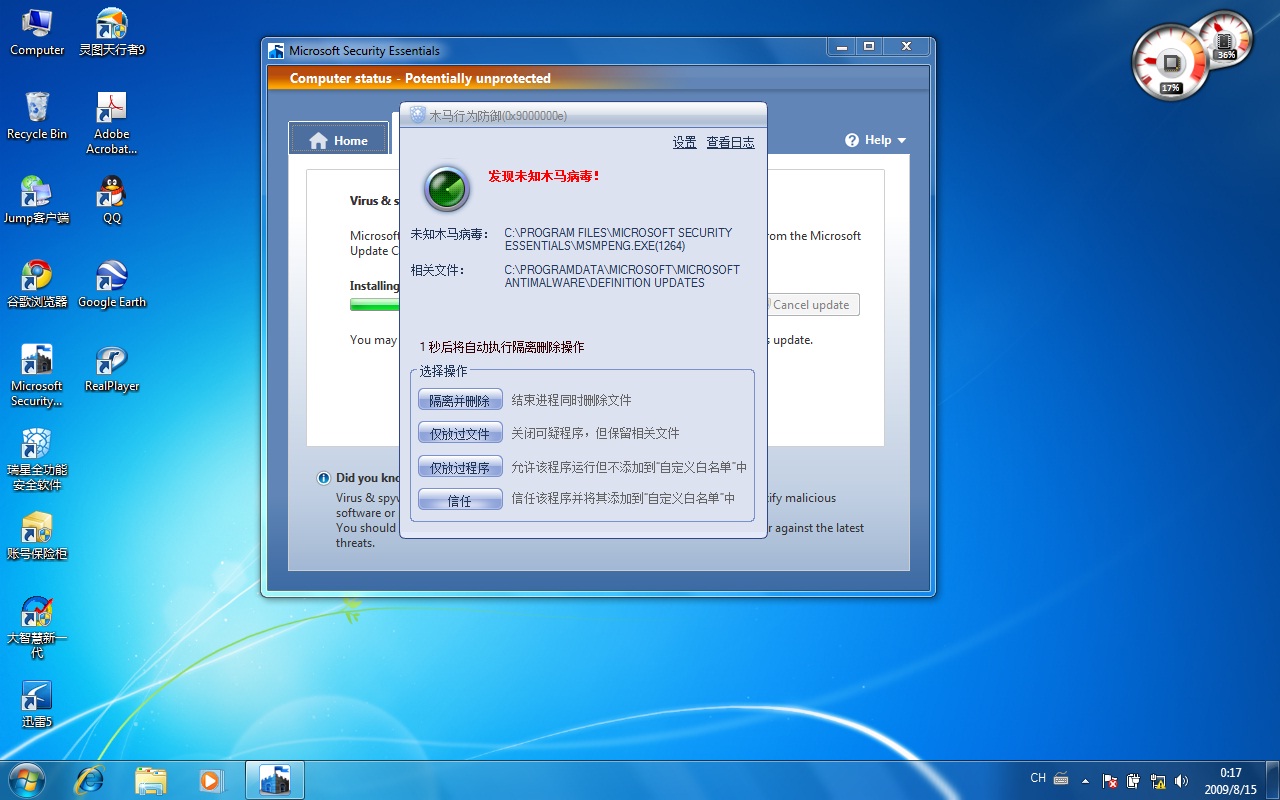Select the Adobe Acrobat desktop shortcut
Screen dimensions: 1280x800
pos(112,124)
